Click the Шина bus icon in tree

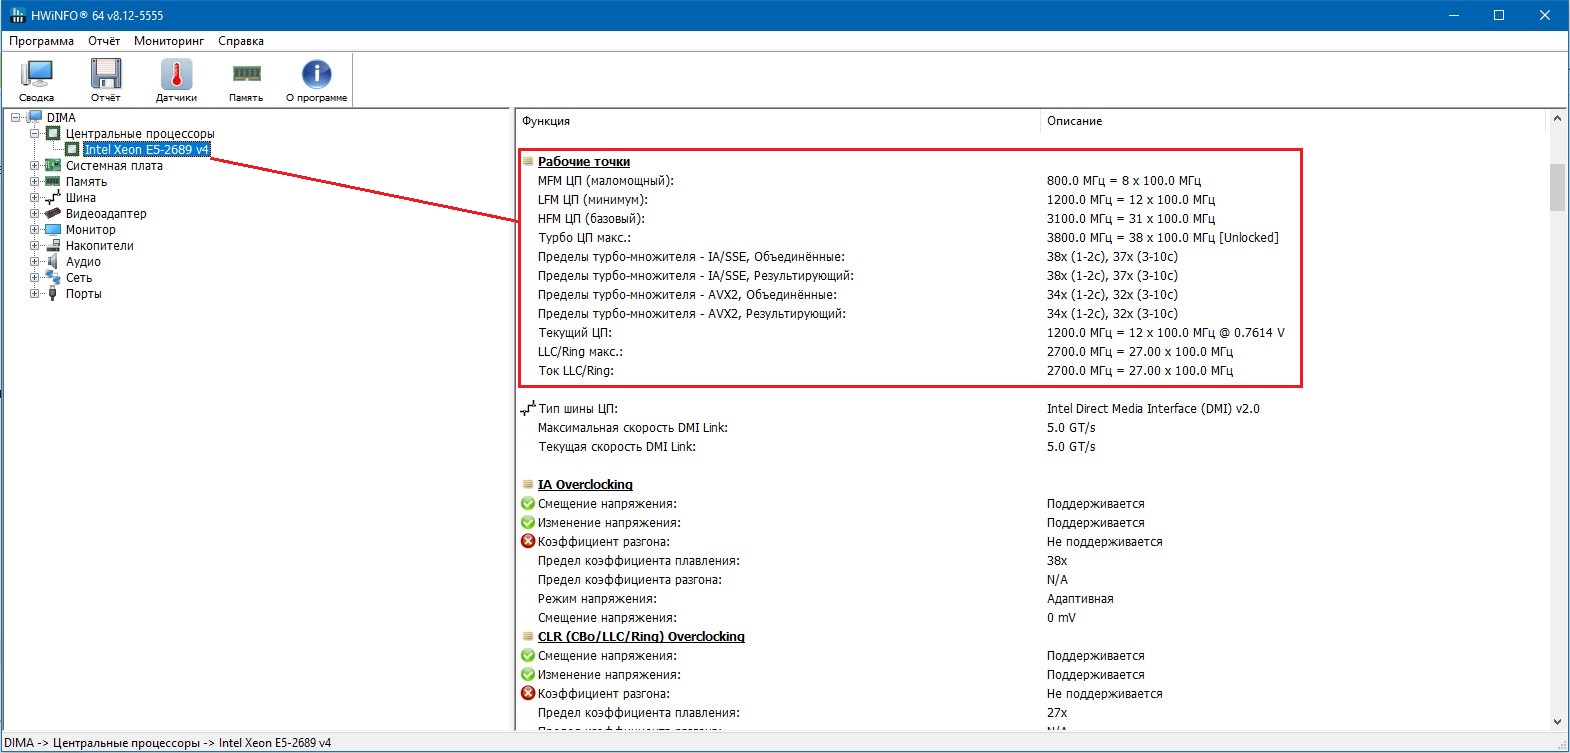pos(53,198)
